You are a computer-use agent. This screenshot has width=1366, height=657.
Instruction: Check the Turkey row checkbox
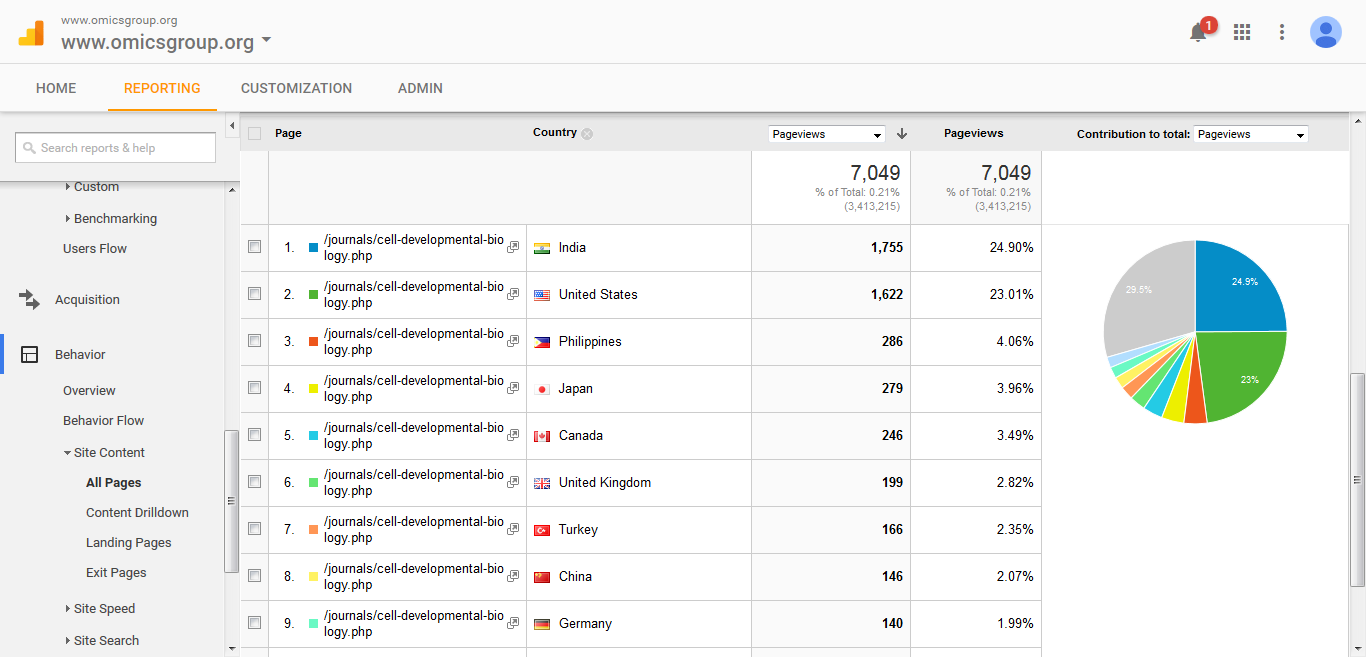tap(254, 528)
